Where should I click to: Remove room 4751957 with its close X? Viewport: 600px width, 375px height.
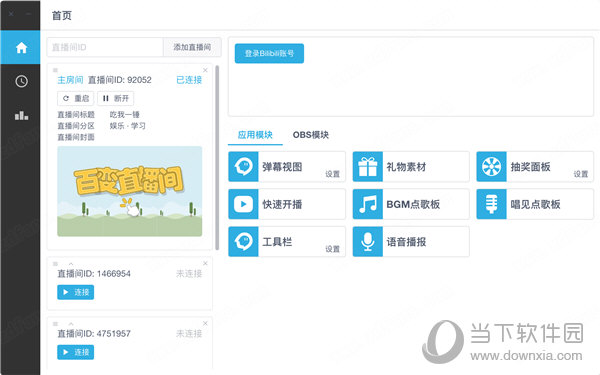coord(205,323)
